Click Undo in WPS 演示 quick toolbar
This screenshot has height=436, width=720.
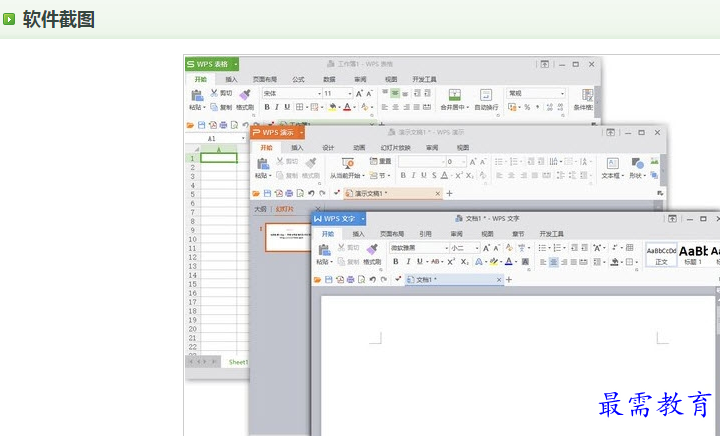pyautogui.click(x=311, y=193)
